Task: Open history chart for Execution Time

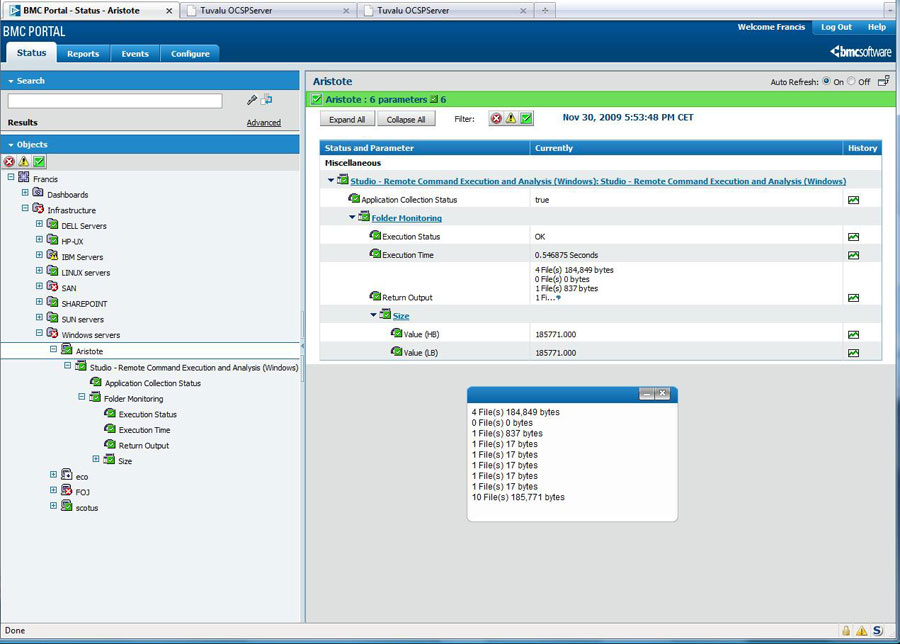Action: click(853, 255)
